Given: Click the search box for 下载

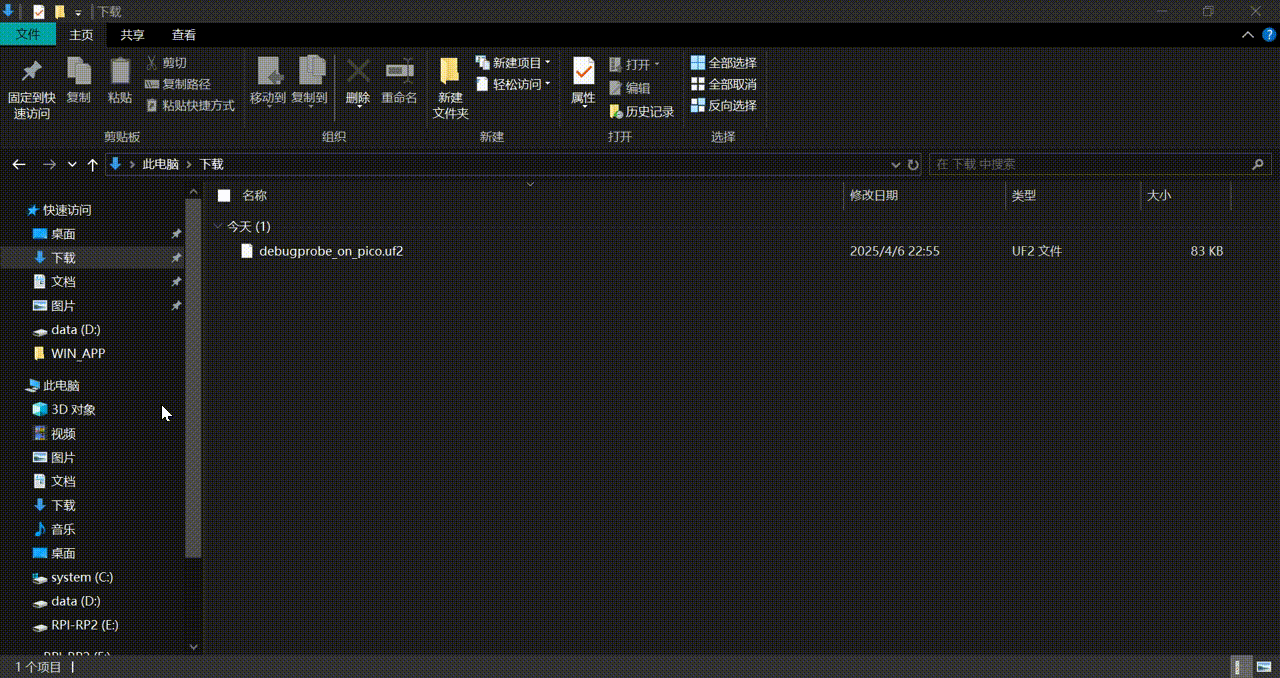Looking at the screenshot, I should [x=1090, y=164].
